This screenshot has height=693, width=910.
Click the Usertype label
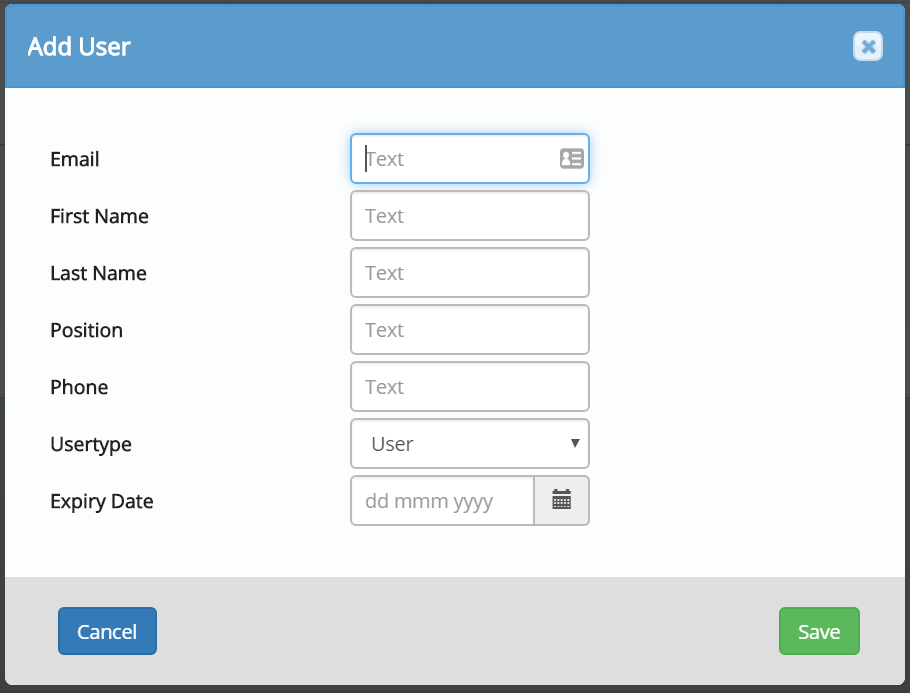(x=90, y=444)
